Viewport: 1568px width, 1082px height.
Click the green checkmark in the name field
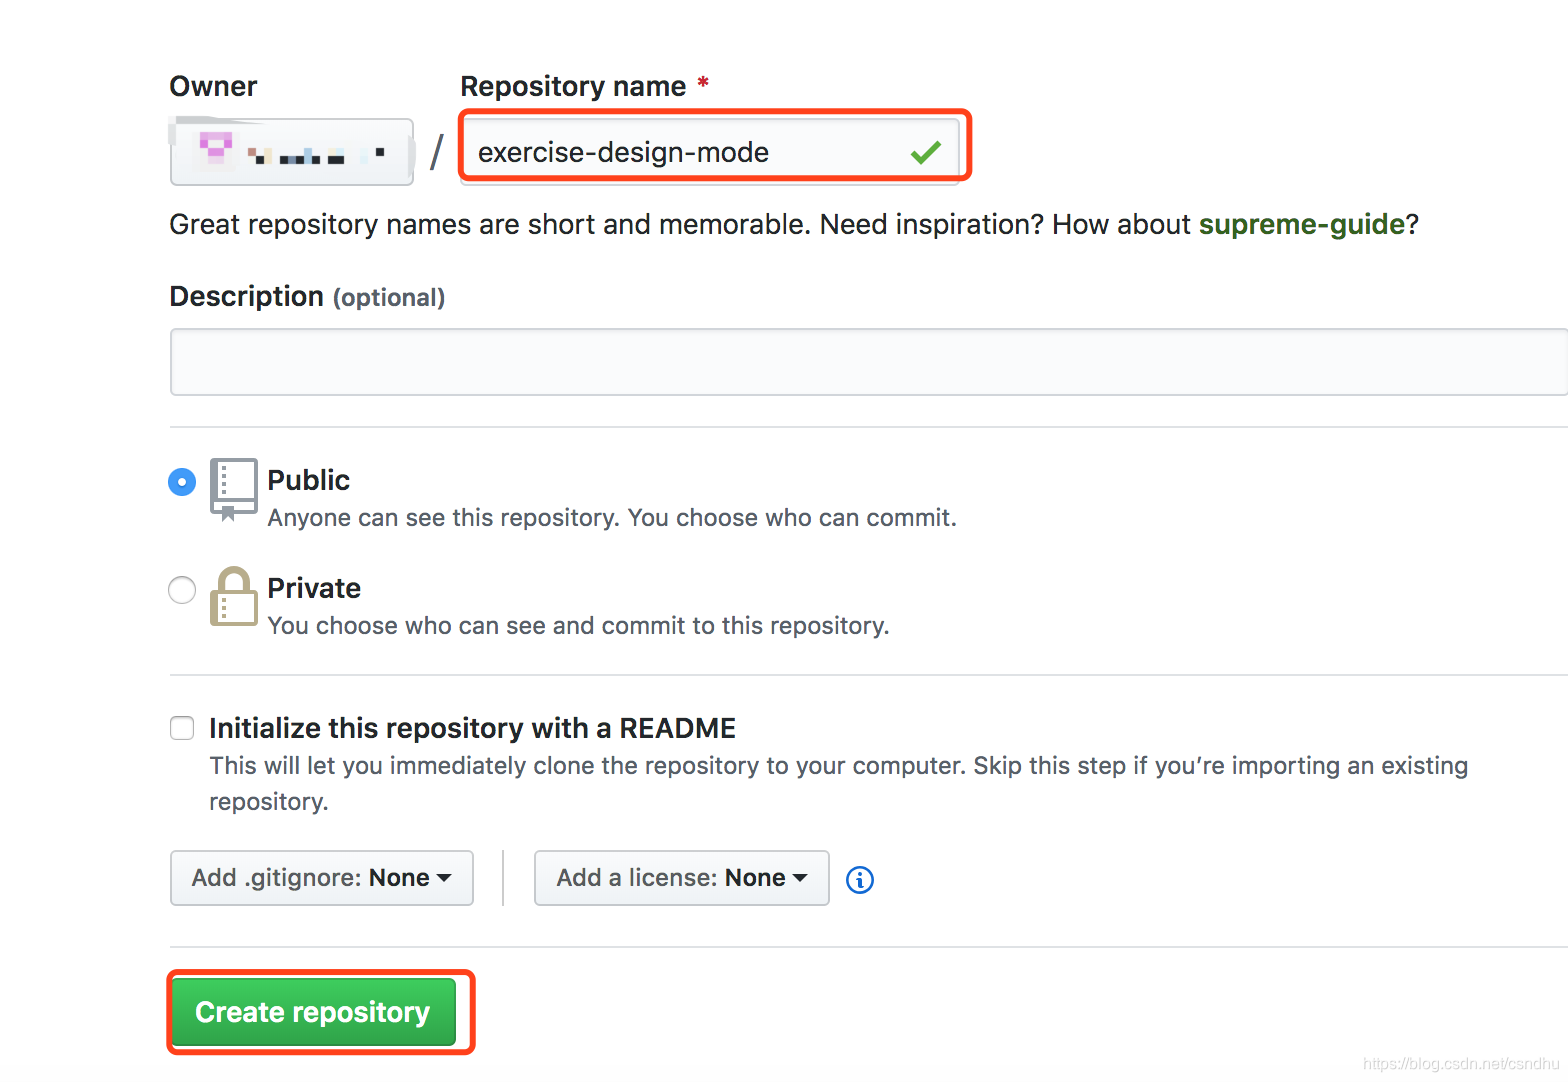(926, 152)
